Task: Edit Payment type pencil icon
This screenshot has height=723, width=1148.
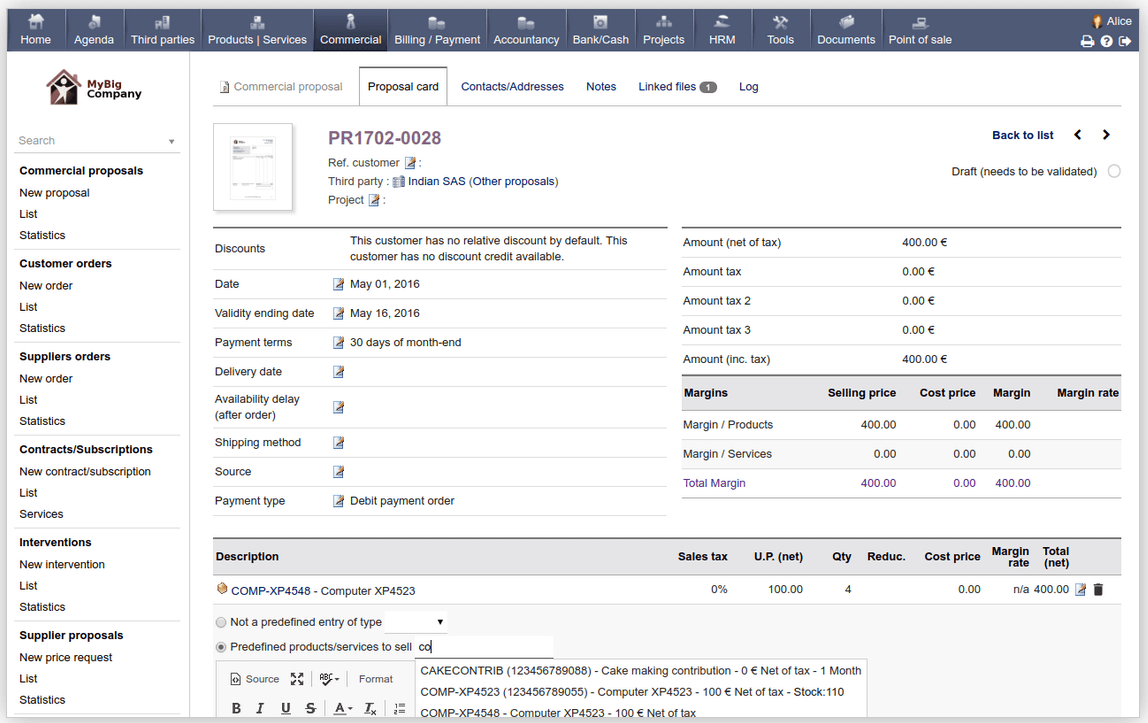Action: click(x=338, y=501)
